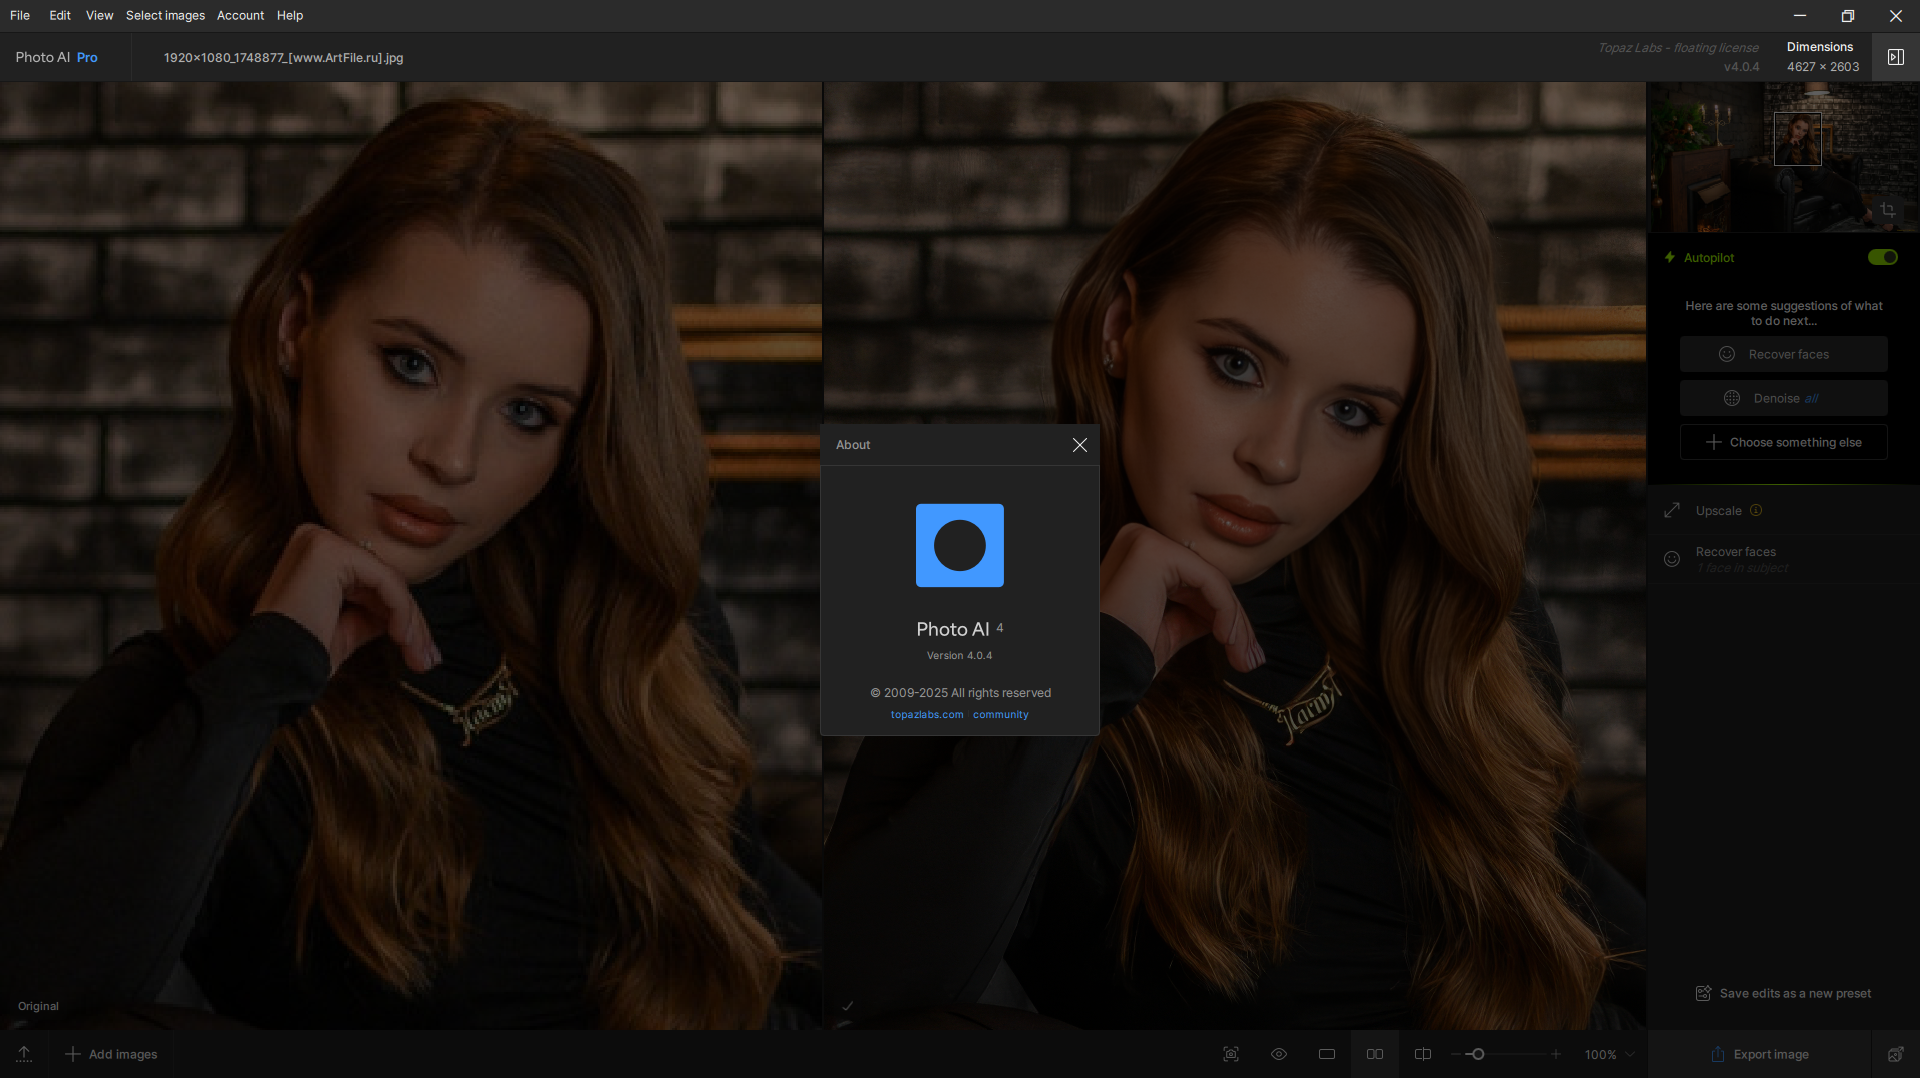1920x1080 pixels.
Task: Click the Export image button
Action: 1760,1054
